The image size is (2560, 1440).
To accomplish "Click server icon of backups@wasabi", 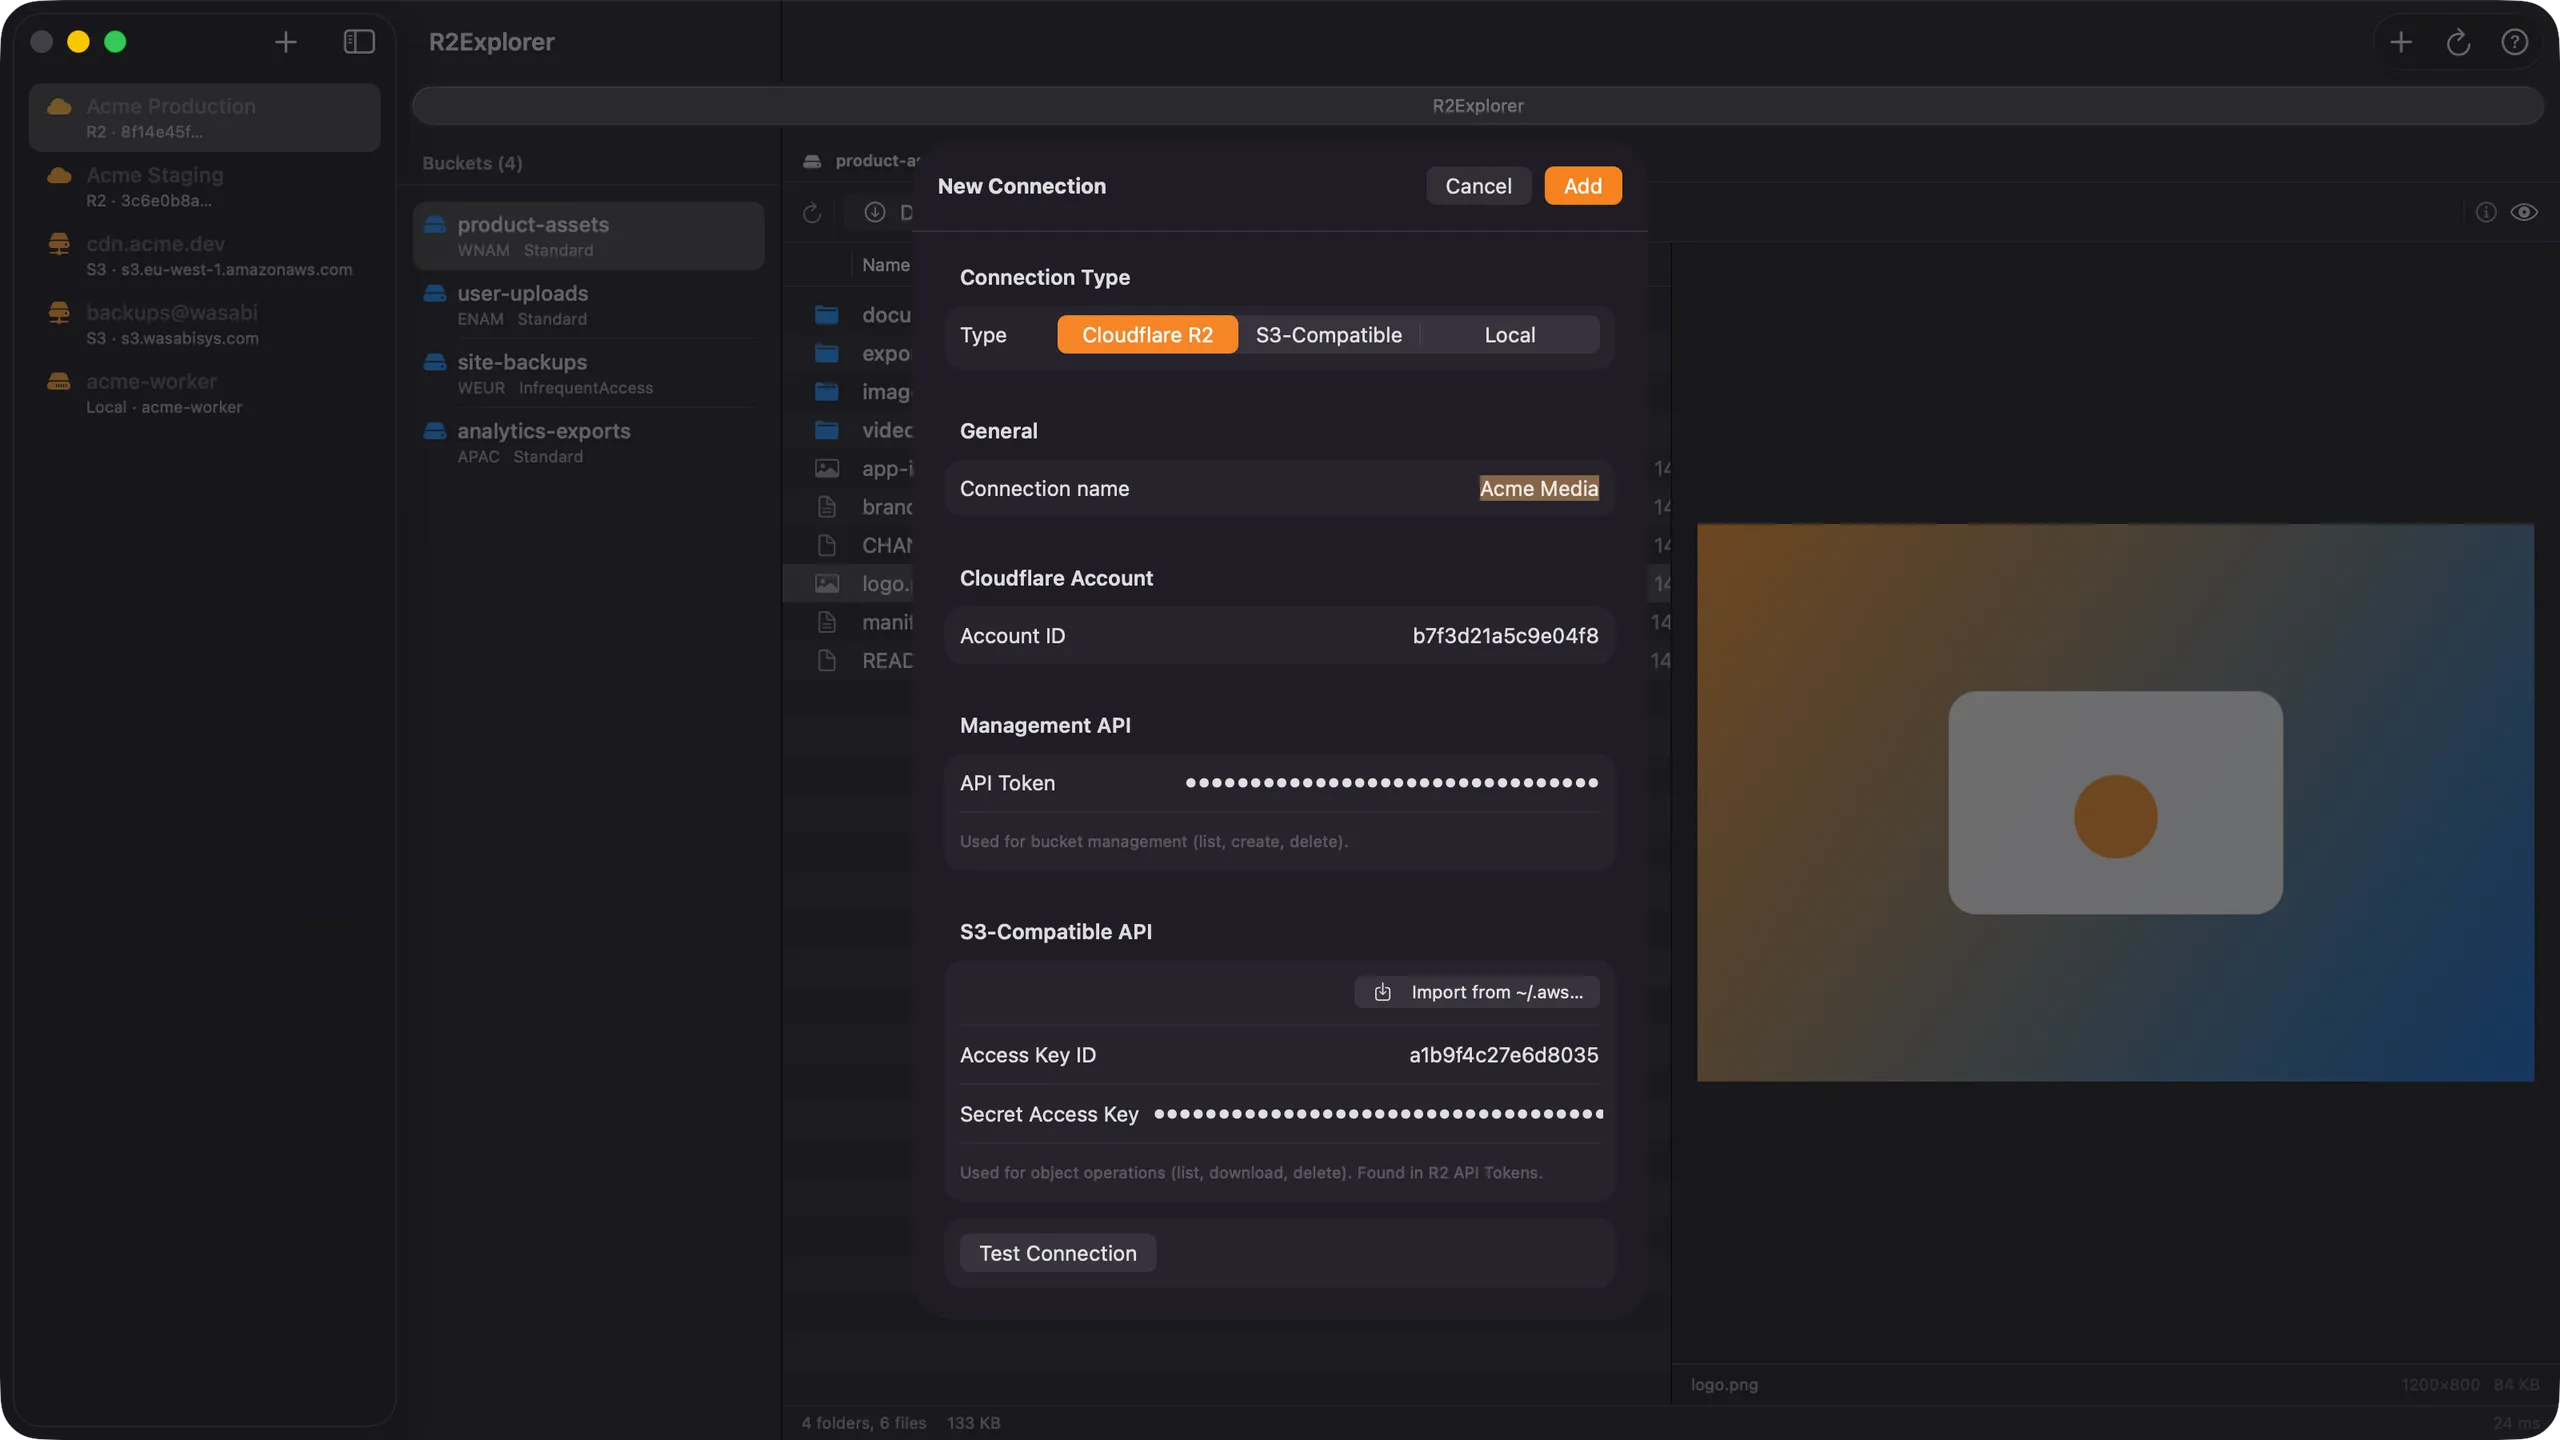I will point(59,312).
